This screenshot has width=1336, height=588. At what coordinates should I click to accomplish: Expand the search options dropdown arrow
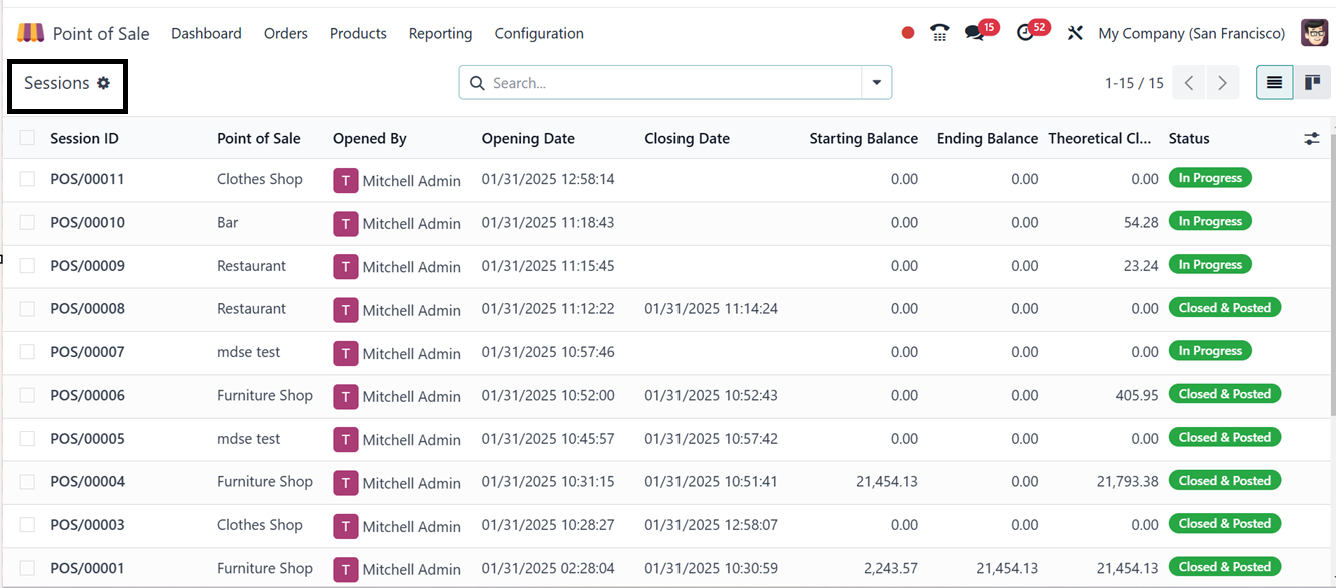[x=877, y=83]
